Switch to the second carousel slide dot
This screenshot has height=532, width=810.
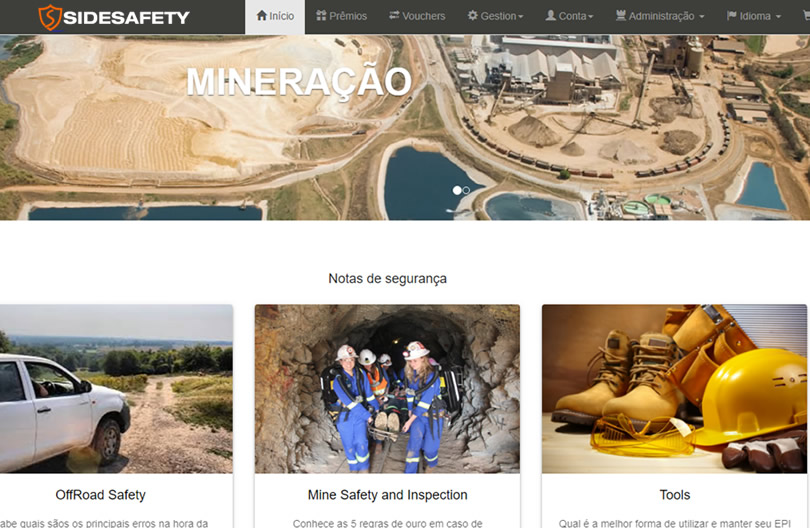pyautogui.click(x=466, y=190)
